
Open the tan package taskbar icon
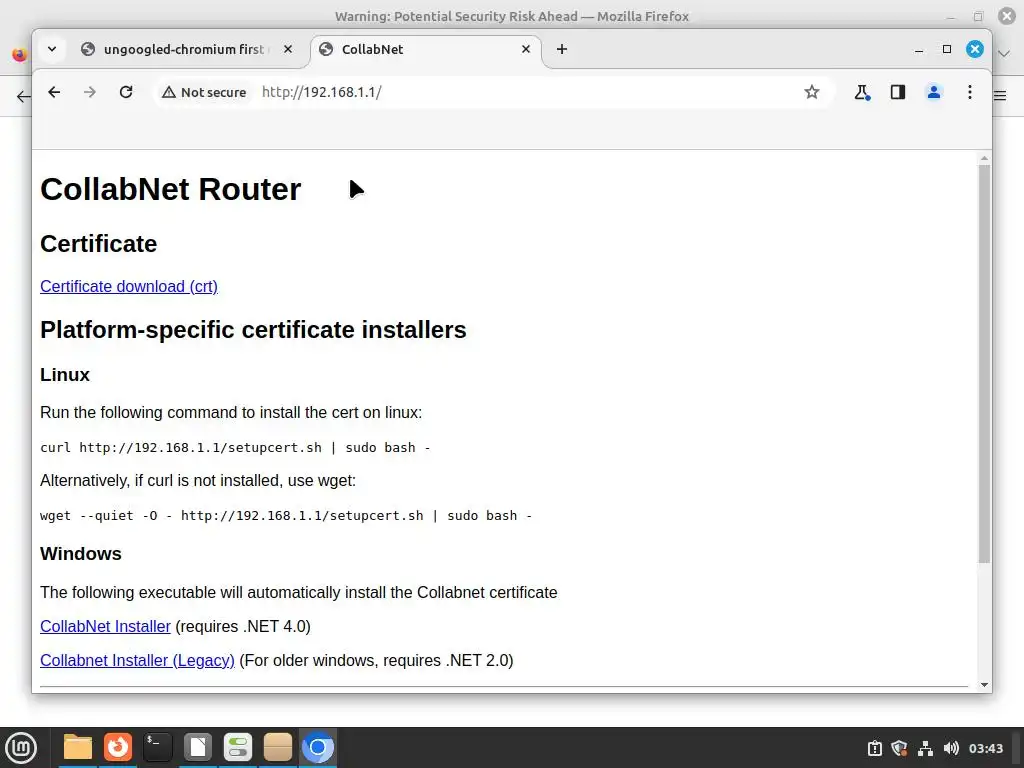tap(278, 747)
